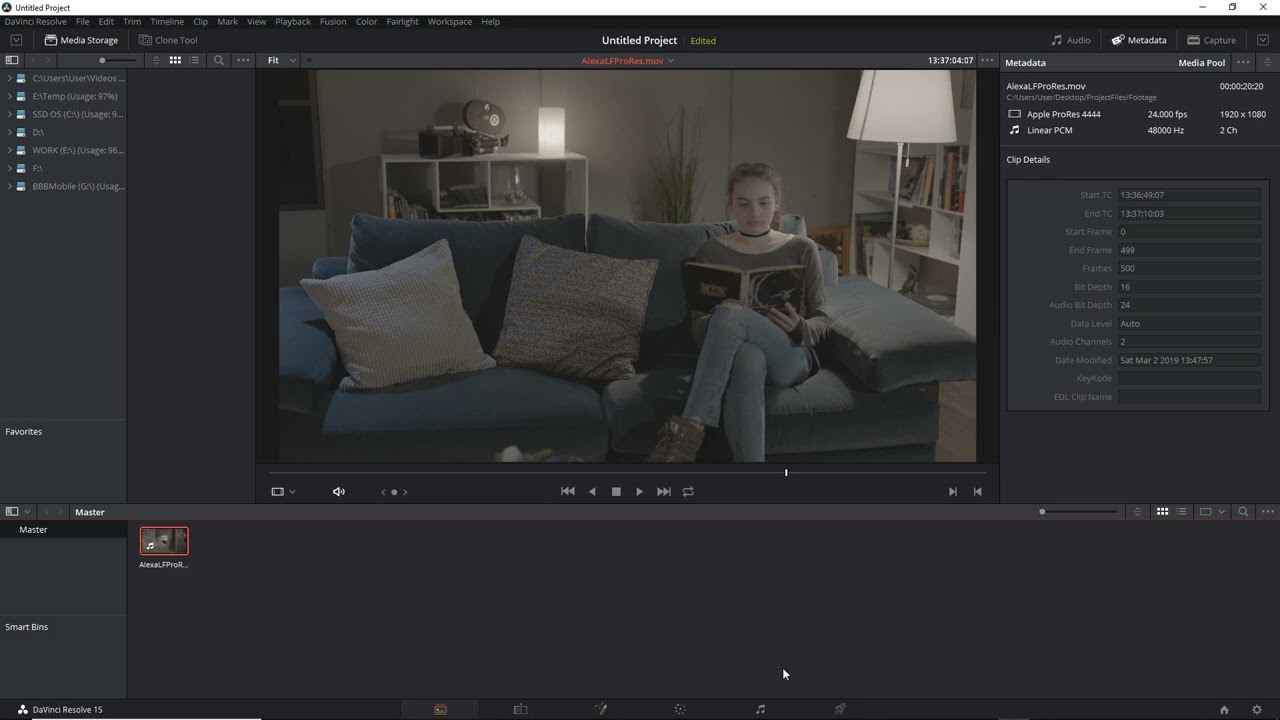Click the EDL Clip Name field
This screenshot has height=720, width=1280.
pyautogui.click(x=1189, y=397)
